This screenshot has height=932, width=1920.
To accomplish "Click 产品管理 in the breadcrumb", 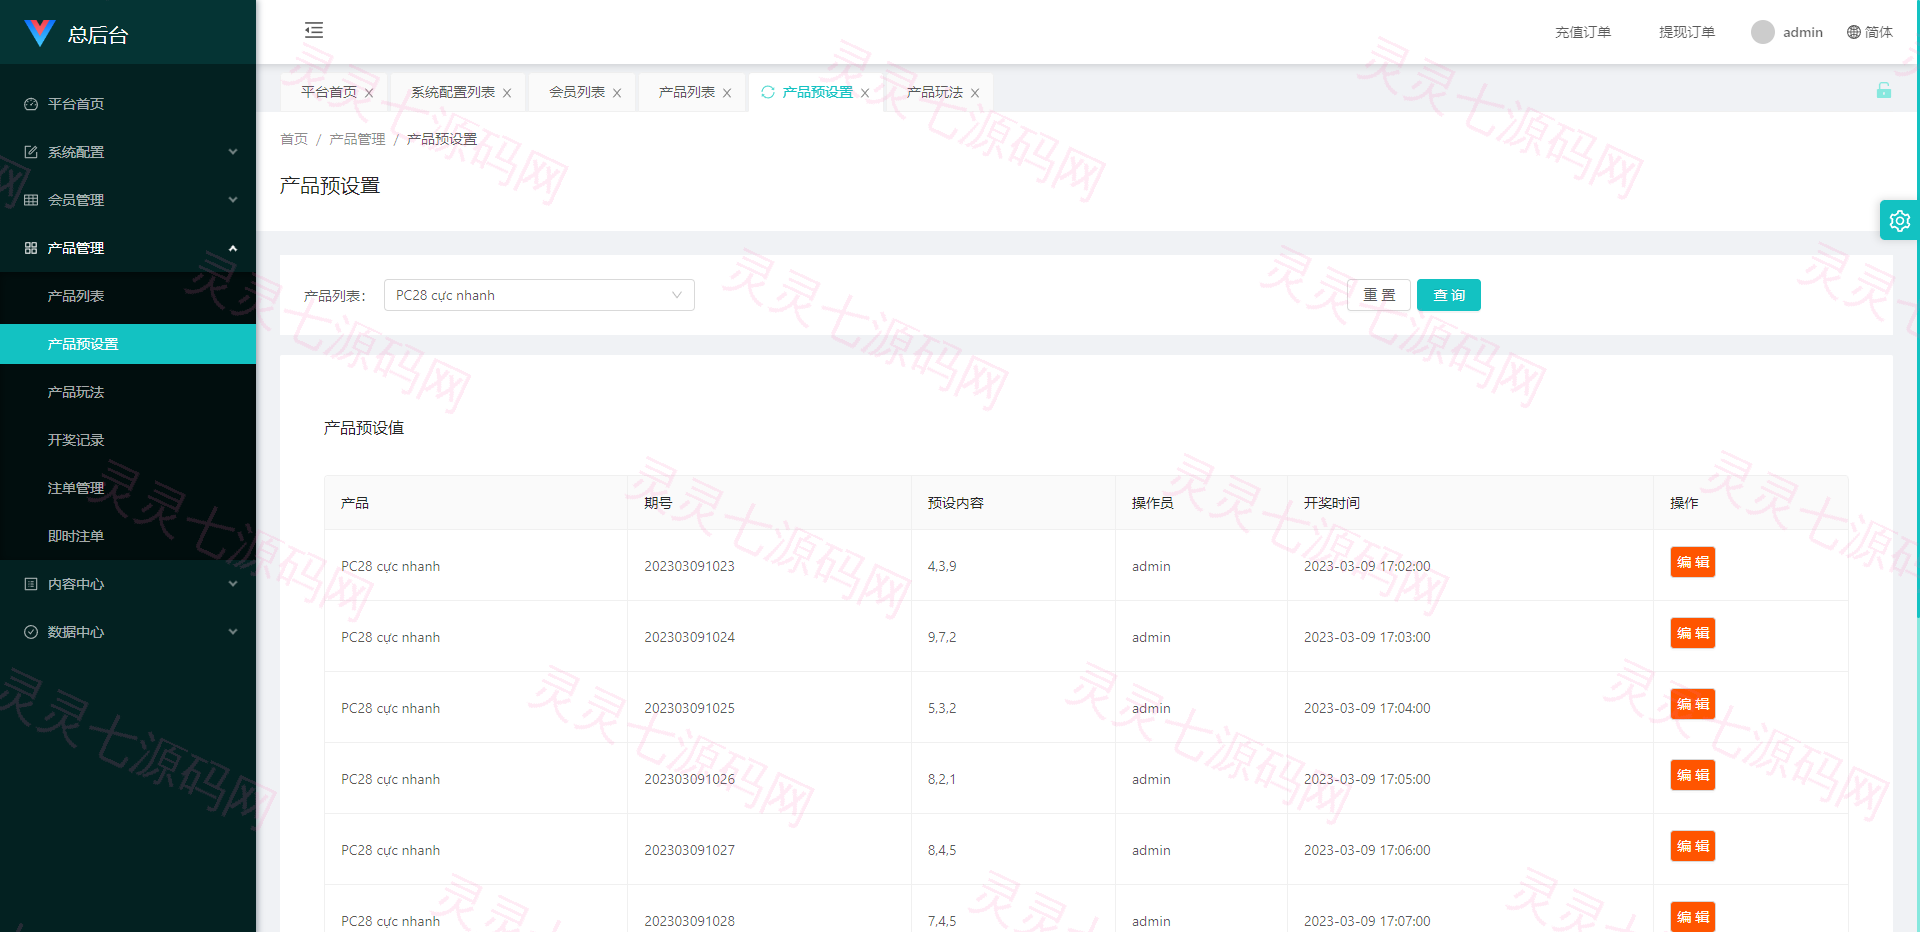I will (x=357, y=139).
